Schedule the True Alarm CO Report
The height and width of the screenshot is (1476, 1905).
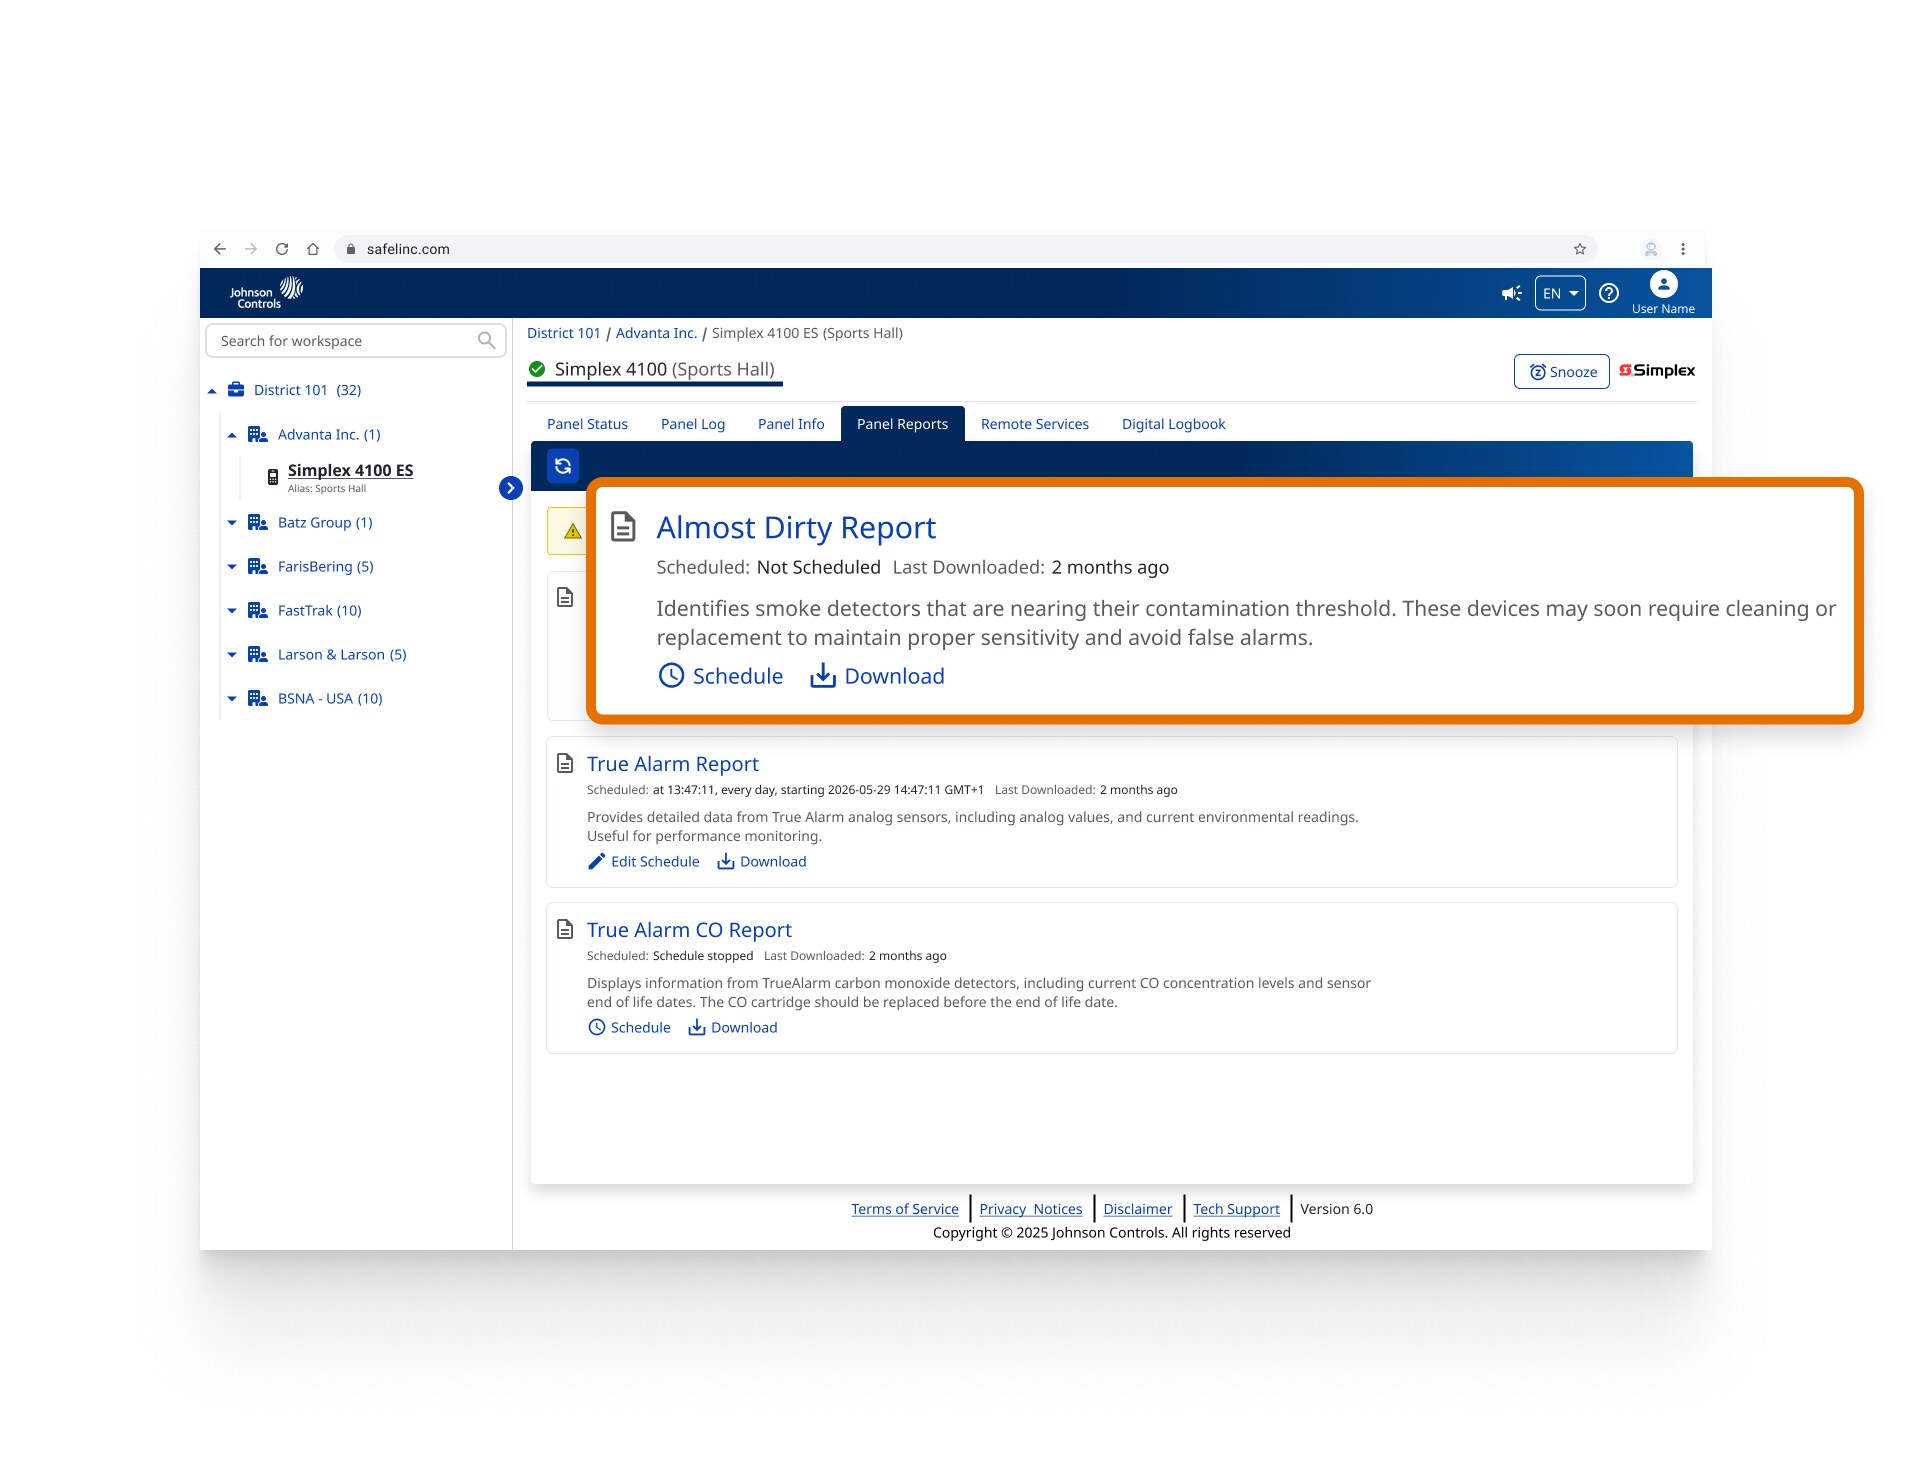[629, 1028]
